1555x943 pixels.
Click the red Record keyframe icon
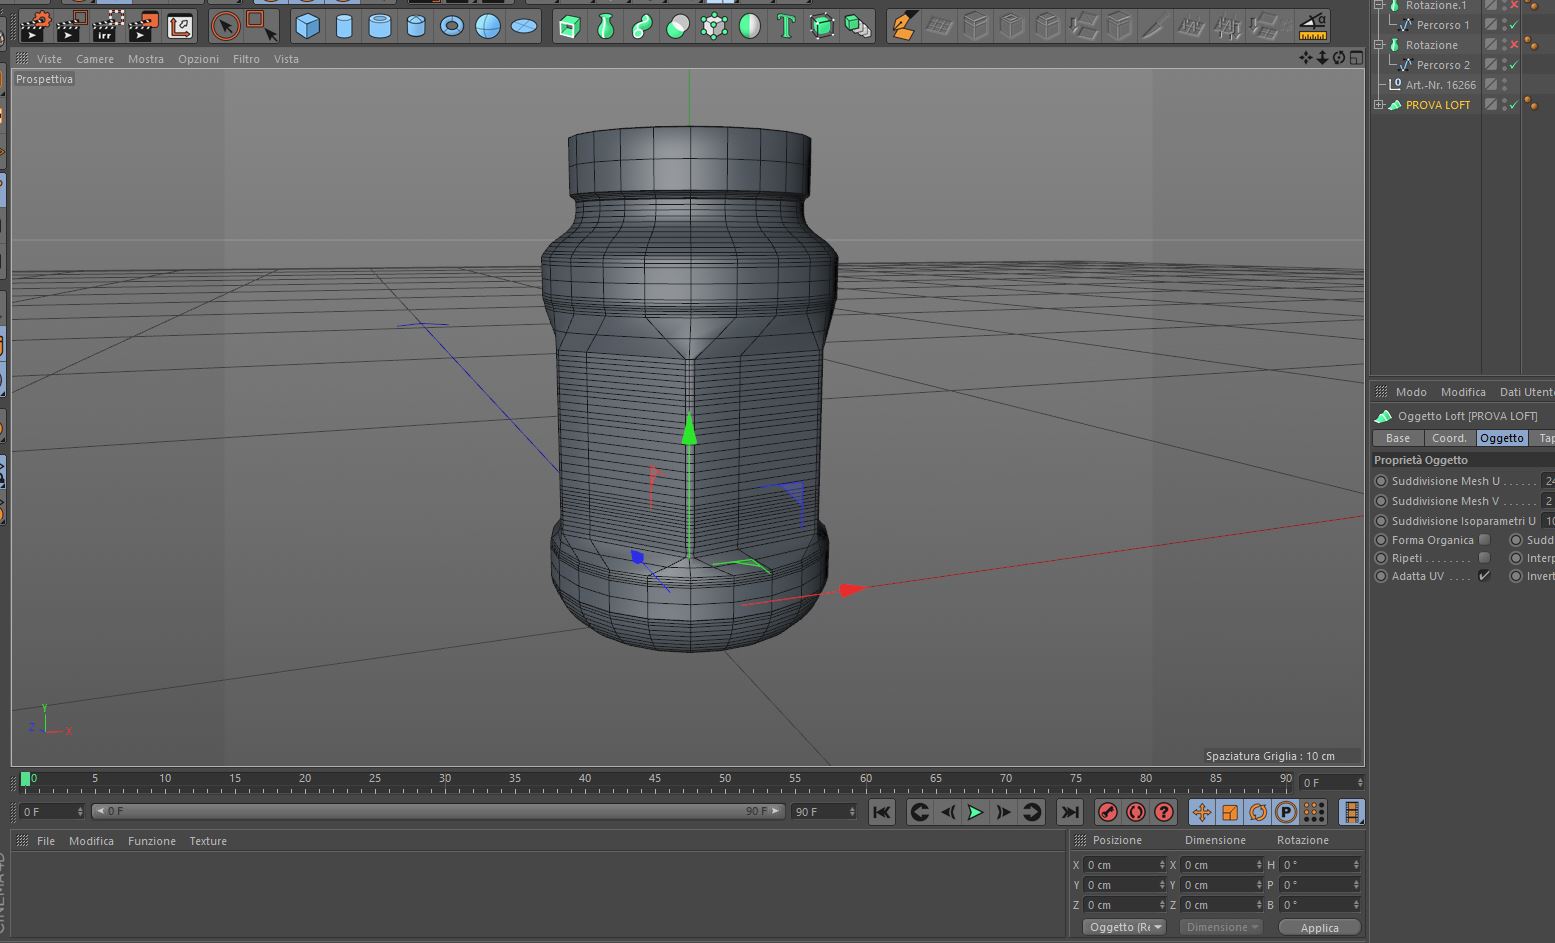(1107, 812)
